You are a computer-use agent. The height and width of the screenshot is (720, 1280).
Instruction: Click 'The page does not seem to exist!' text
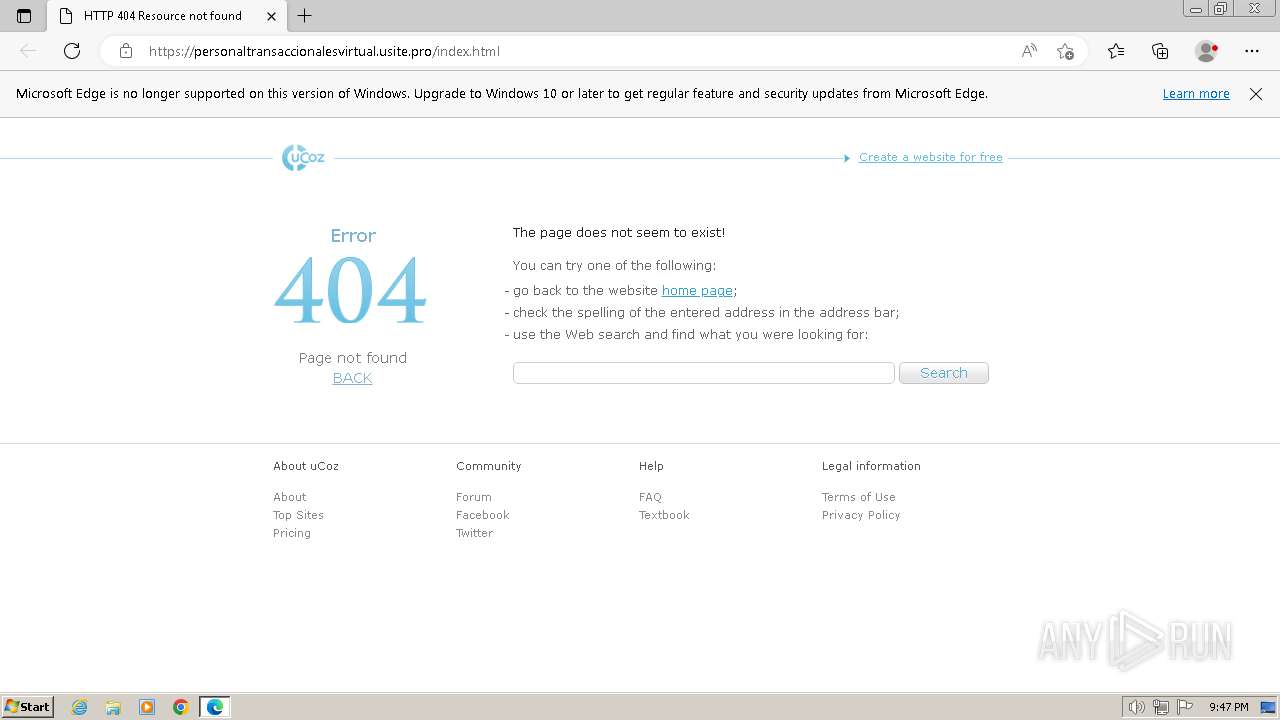tap(619, 232)
